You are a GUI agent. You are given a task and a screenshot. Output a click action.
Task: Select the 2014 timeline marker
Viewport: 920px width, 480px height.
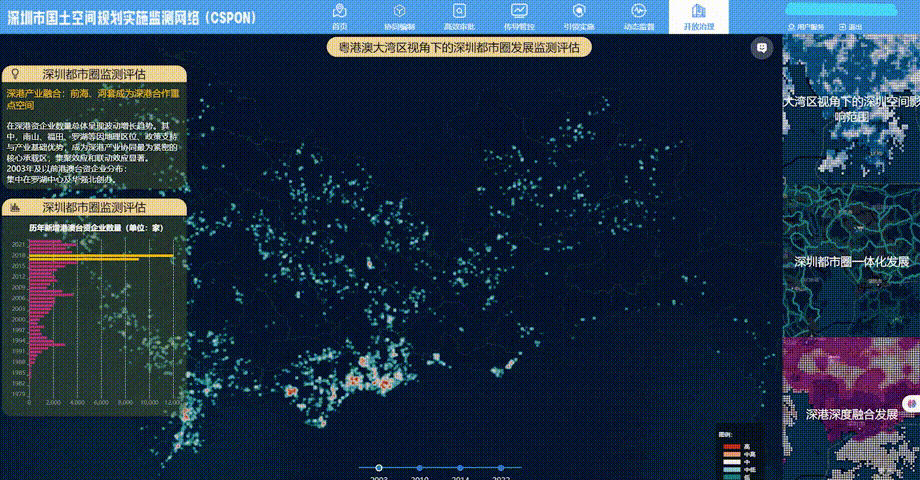(x=460, y=468)
